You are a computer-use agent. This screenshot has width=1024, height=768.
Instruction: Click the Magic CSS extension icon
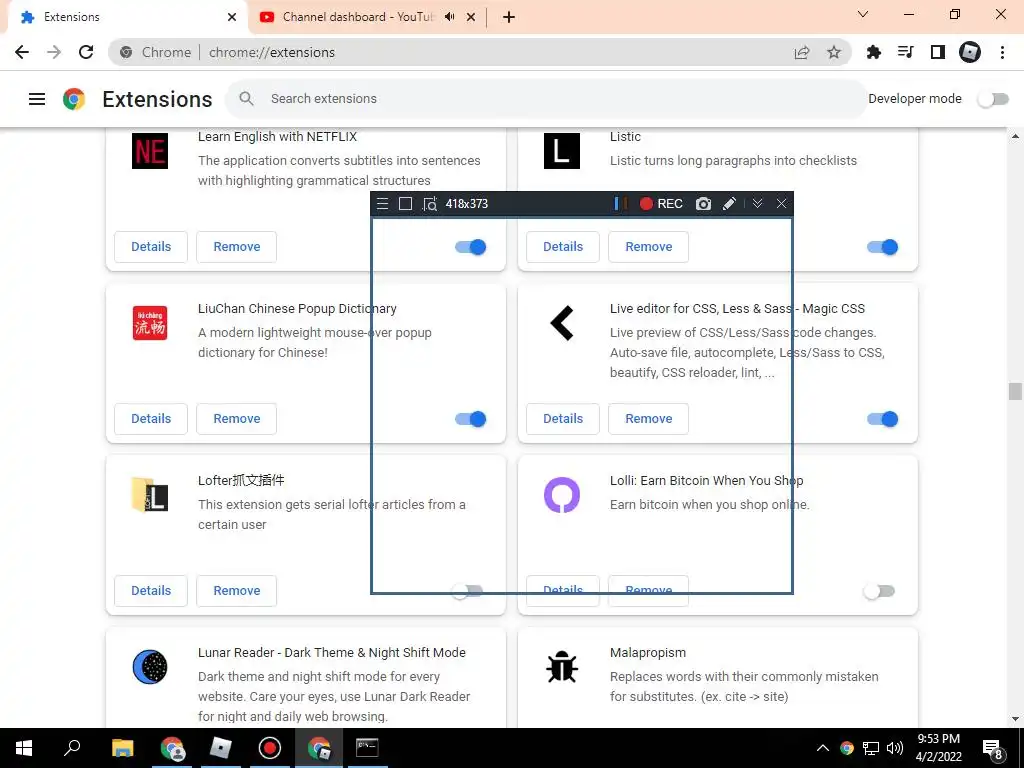[562, 323]
